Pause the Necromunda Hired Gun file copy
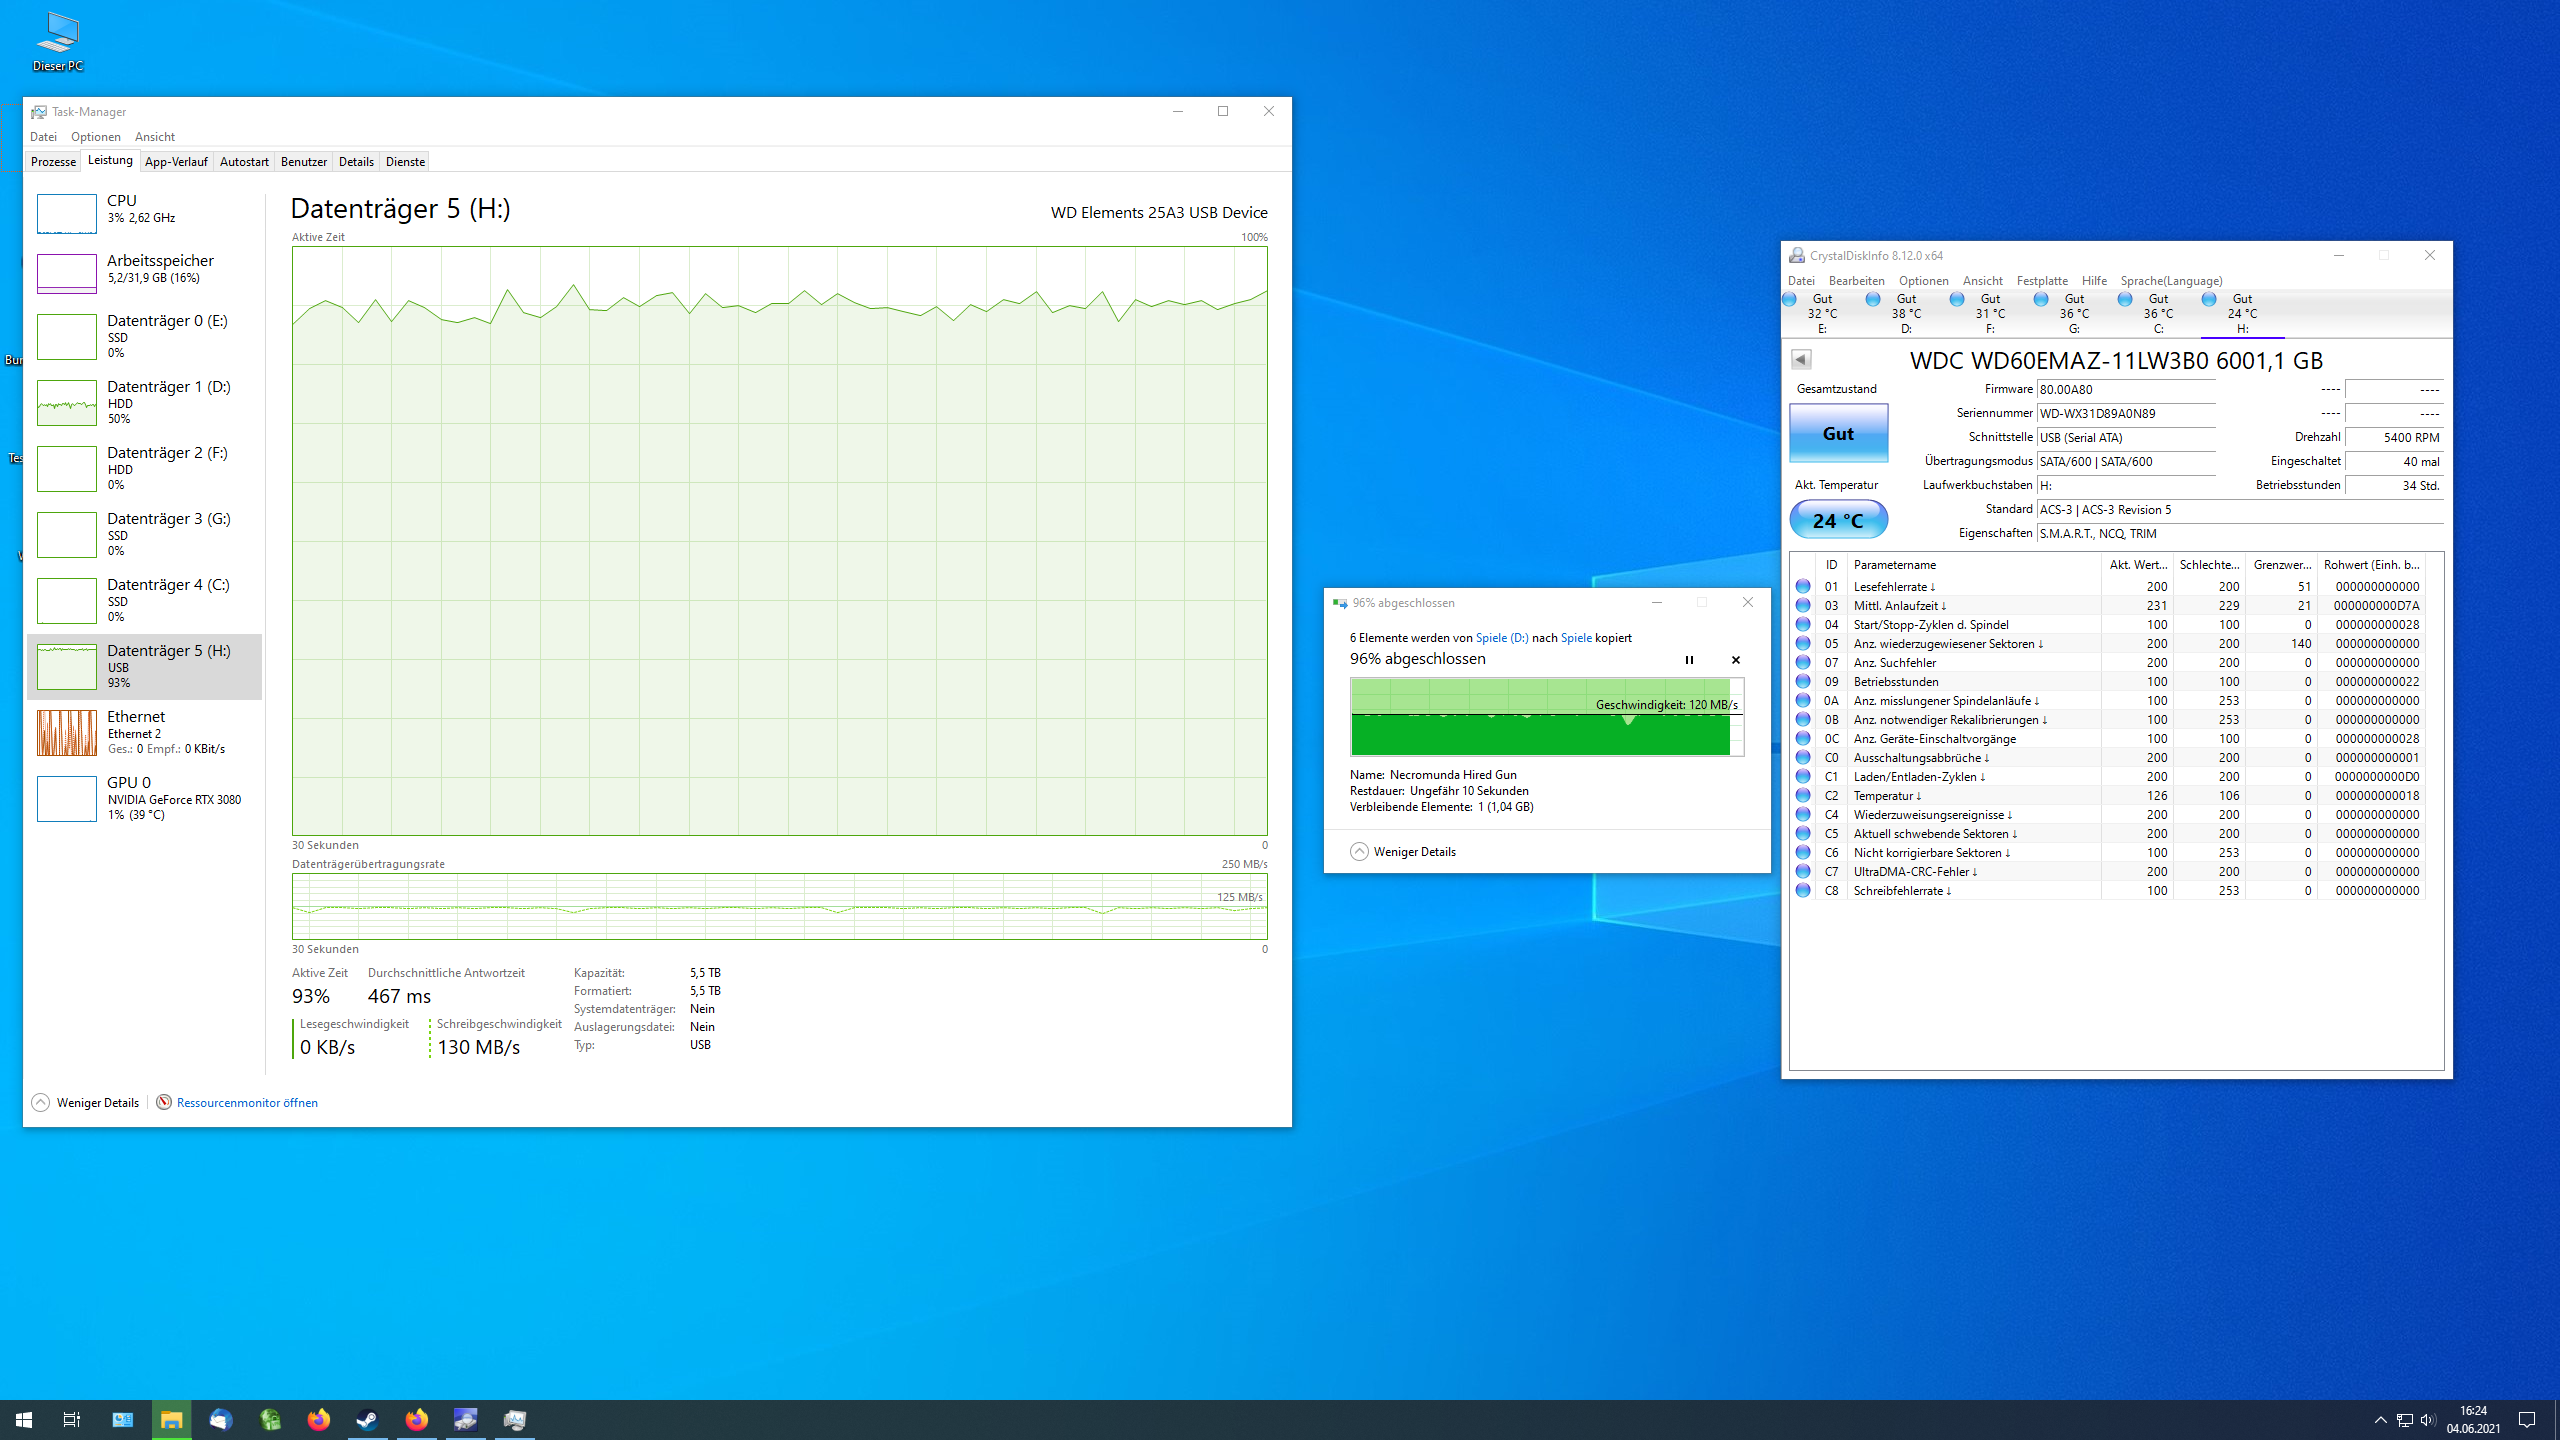 [1690, 660]
